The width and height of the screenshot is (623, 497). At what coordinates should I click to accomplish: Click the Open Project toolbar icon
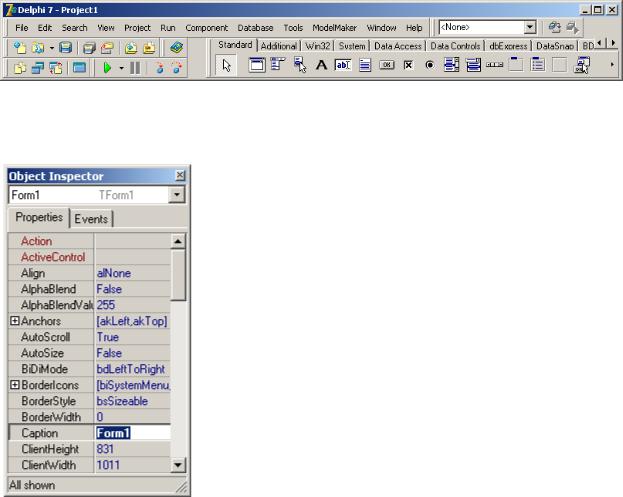click(107, 48)
